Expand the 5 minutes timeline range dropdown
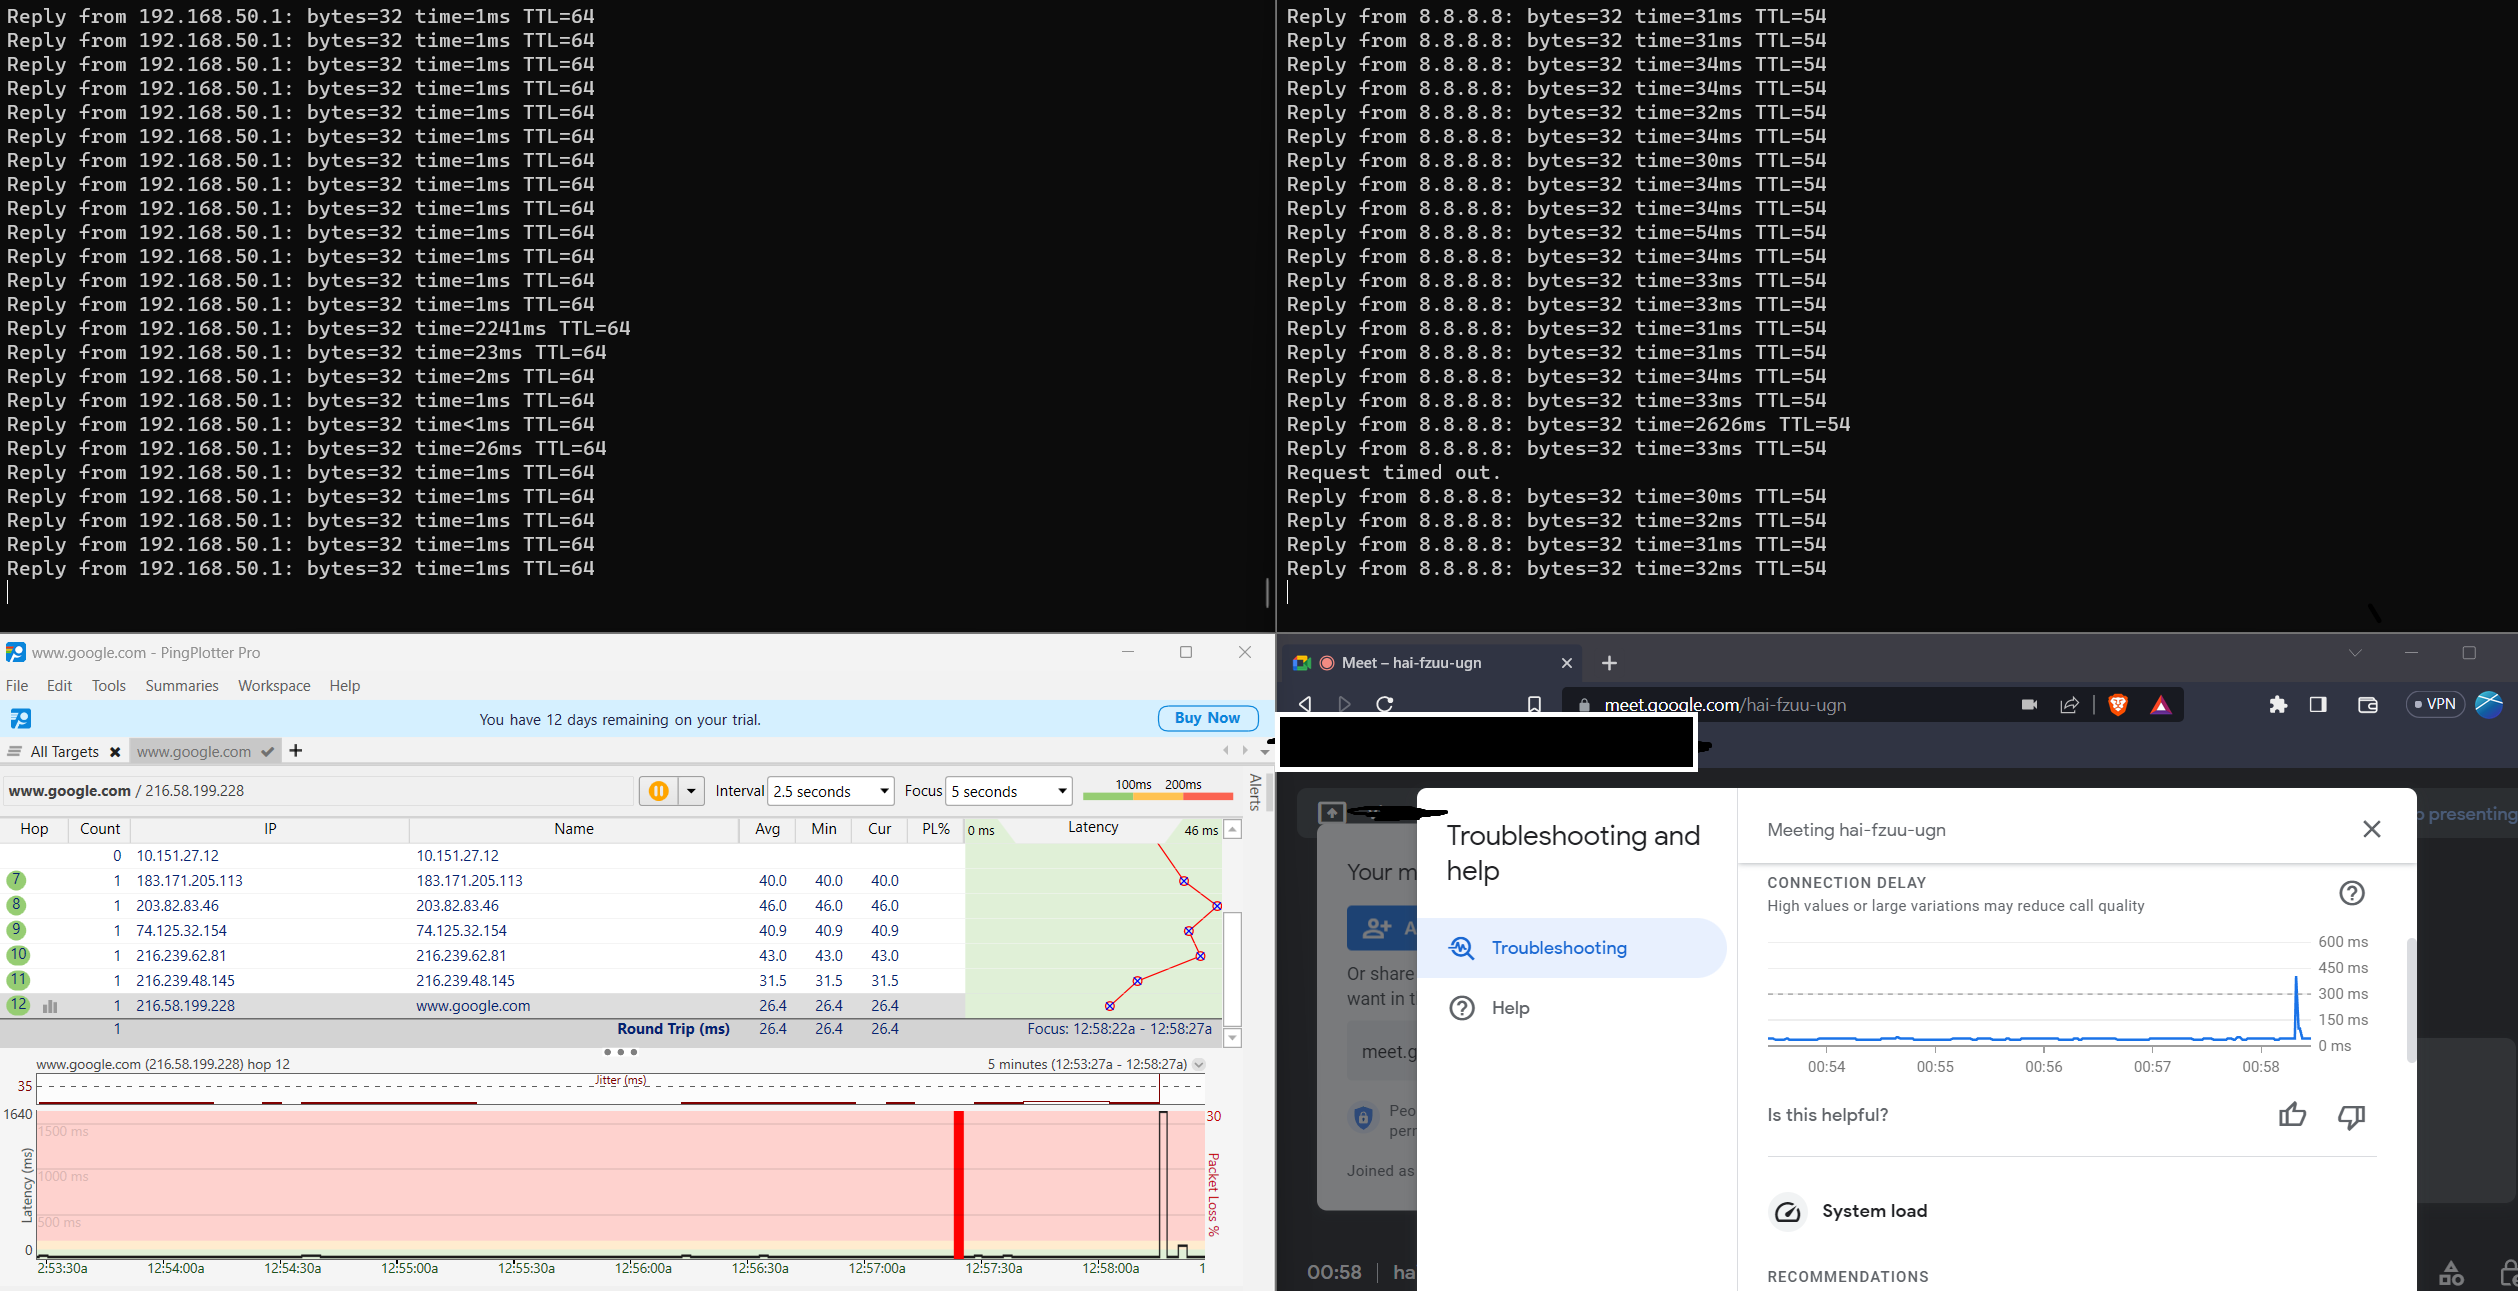This screenshot has height=1291, width=2518. 1199,1065
